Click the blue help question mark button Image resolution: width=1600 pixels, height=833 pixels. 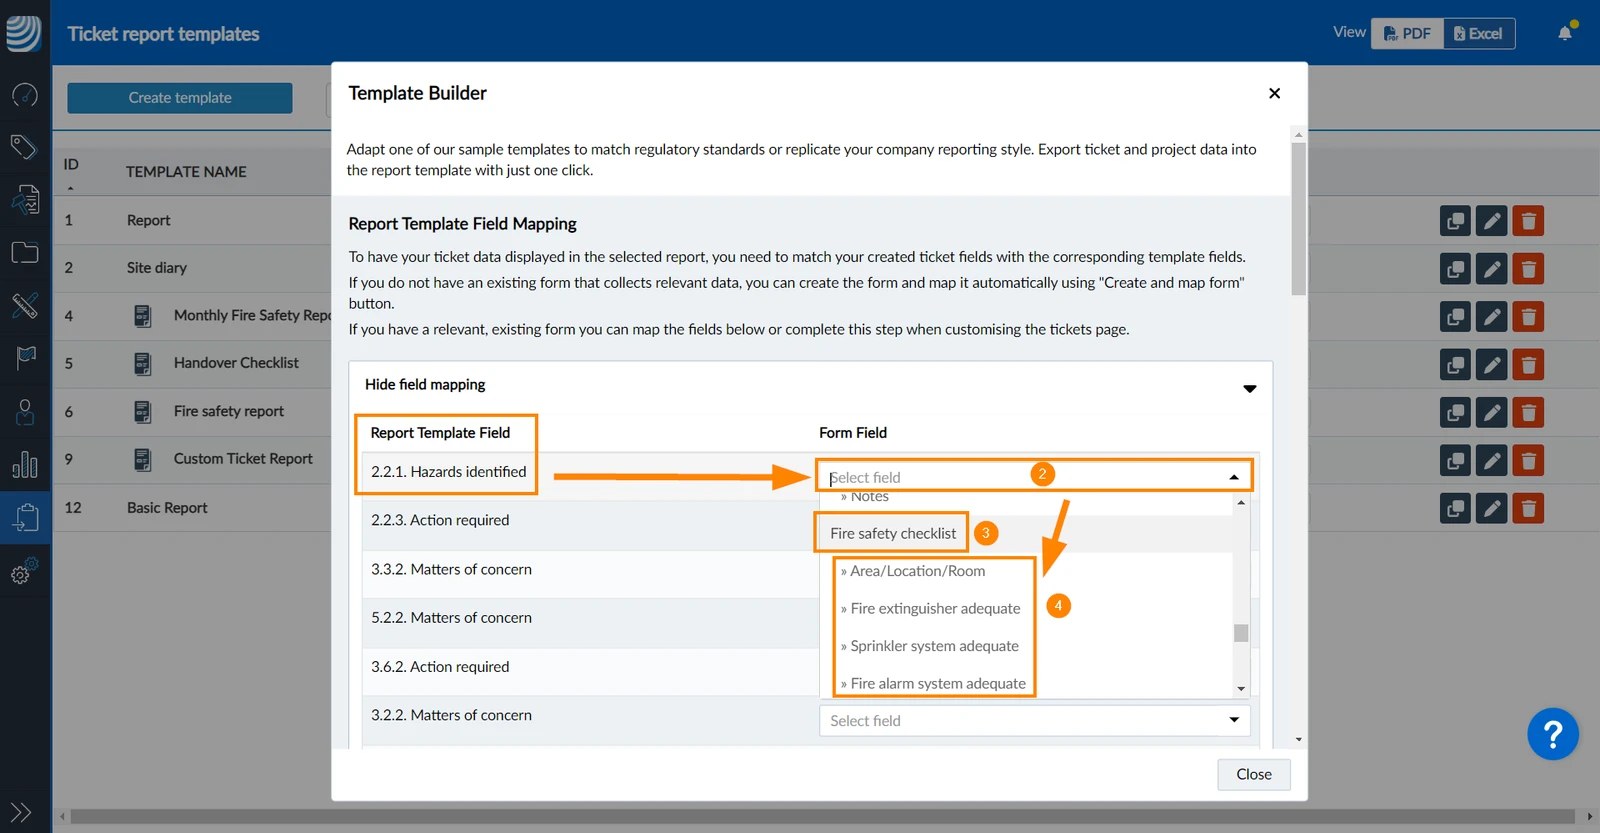point(1552,735)
